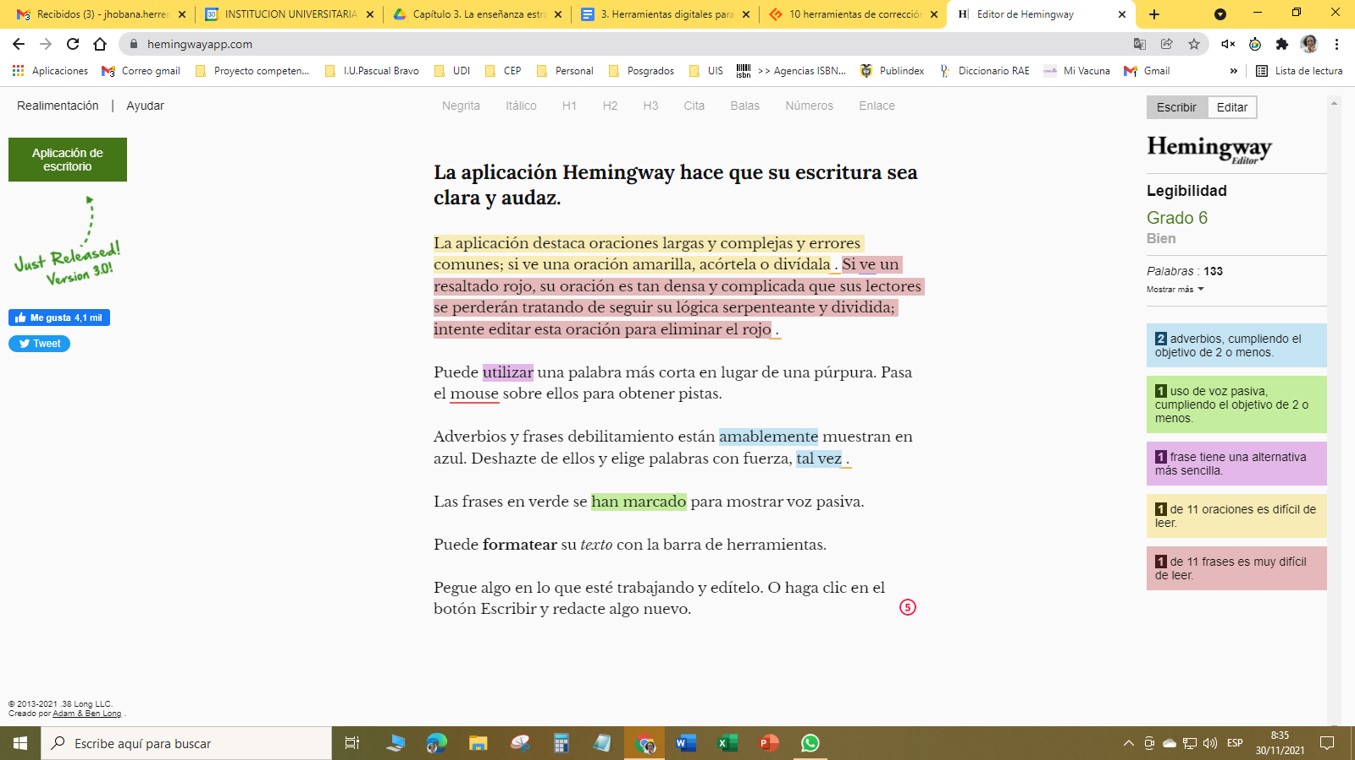Apply Negrita formatting
This screenshot has width=1355, height=760.
click(461, 106)
